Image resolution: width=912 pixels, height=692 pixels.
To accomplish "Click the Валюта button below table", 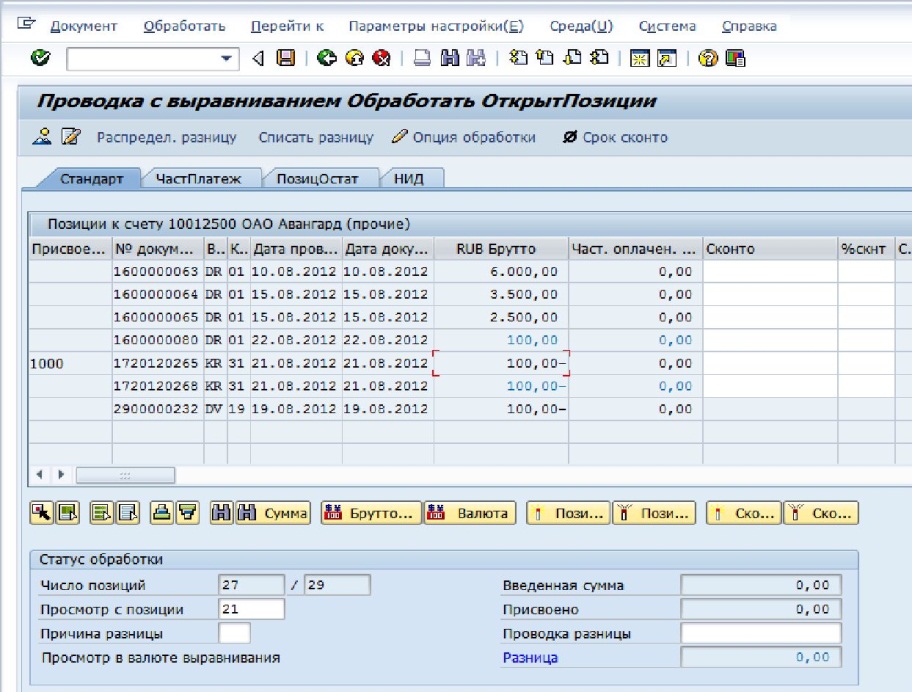I will (x=469, y=513).
